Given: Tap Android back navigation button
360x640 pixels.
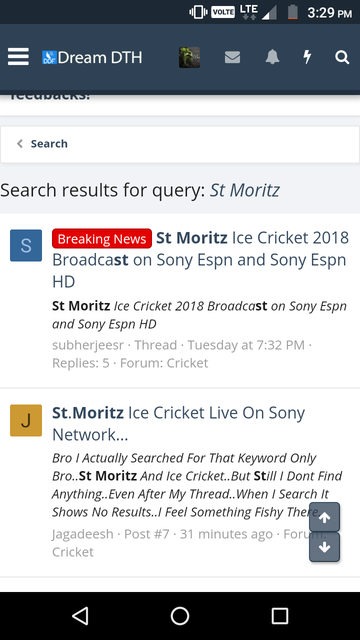Looking at the screenshot, I should [80, 616].
